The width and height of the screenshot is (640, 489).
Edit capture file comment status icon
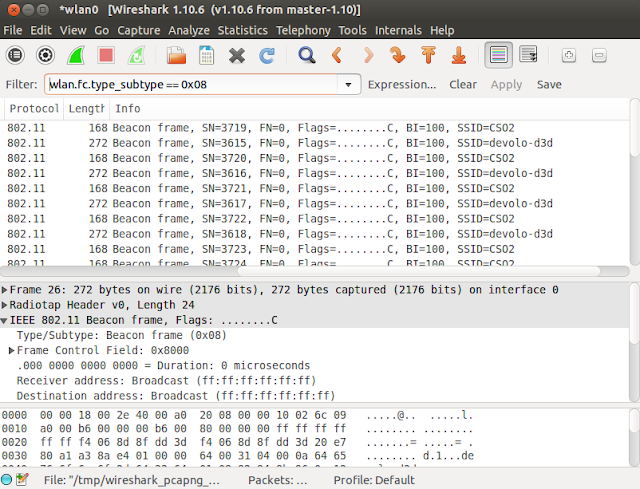[22, 480]
